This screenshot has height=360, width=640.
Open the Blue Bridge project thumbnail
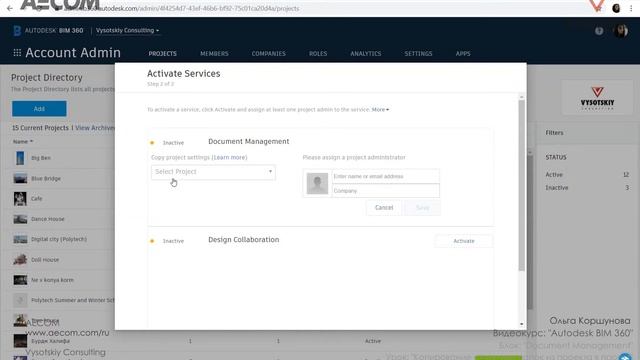click(x=20, y=178)
